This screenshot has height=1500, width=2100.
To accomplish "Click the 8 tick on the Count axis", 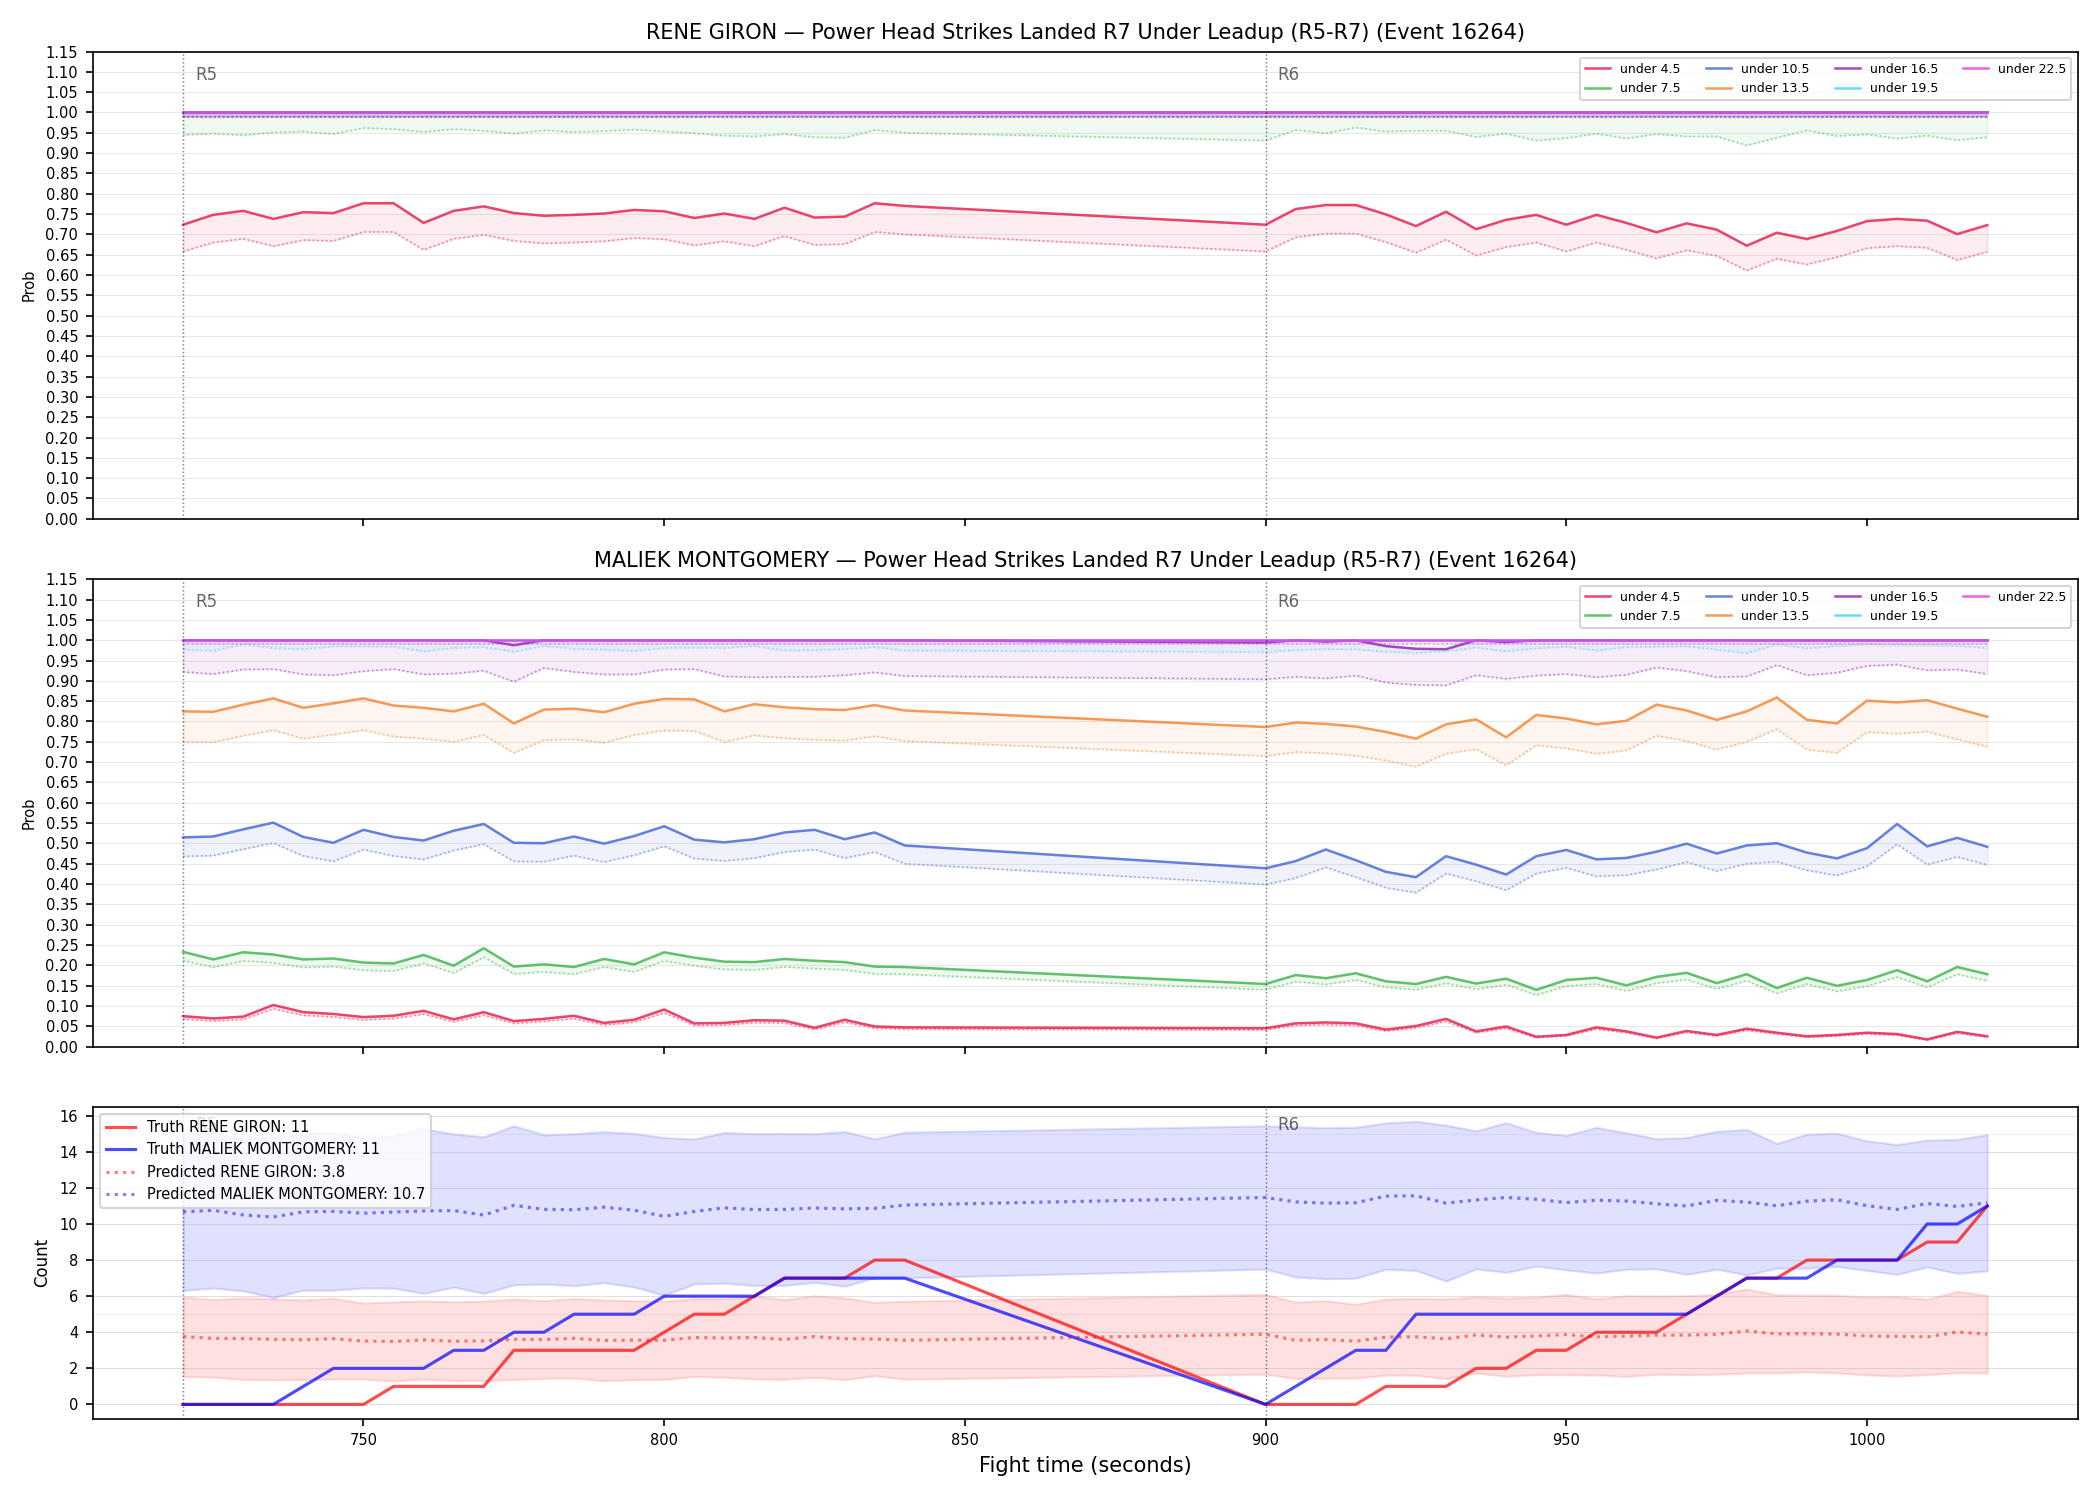I will click(x=73, y=1260).
